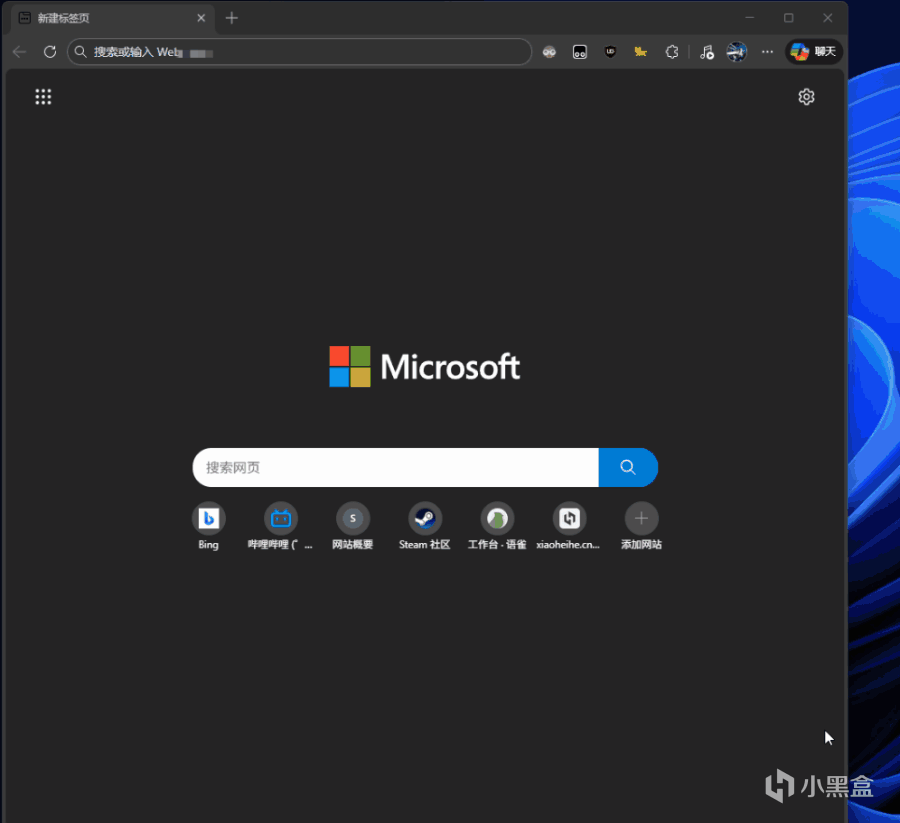Click the Tampermonkey extension icon
This screenshot has height=823, width=900.
click(x=579, y=52)
